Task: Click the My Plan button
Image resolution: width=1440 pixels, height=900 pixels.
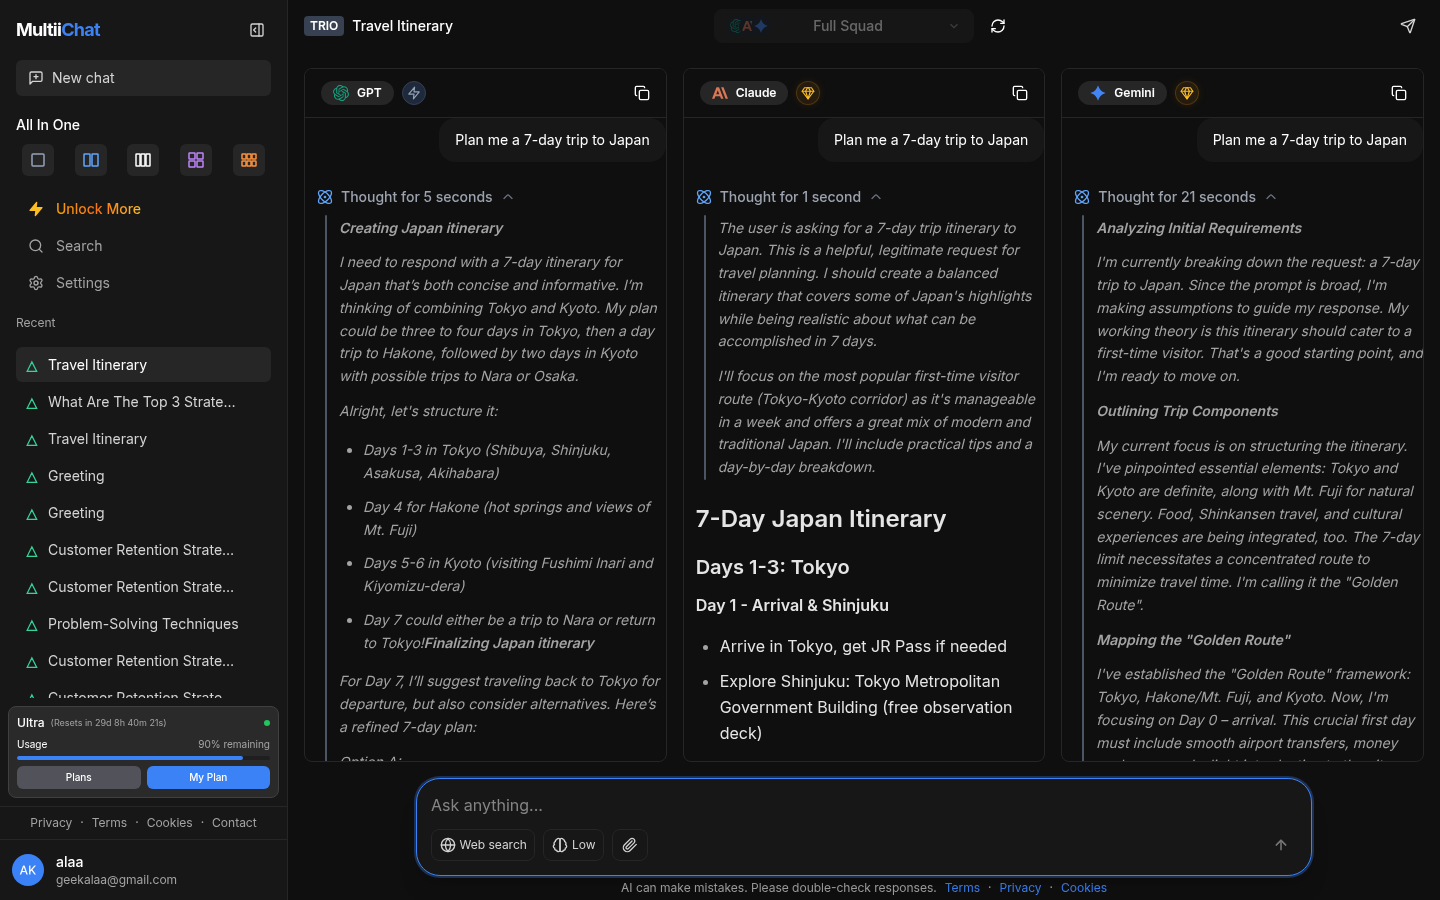Action: point(208,777)
